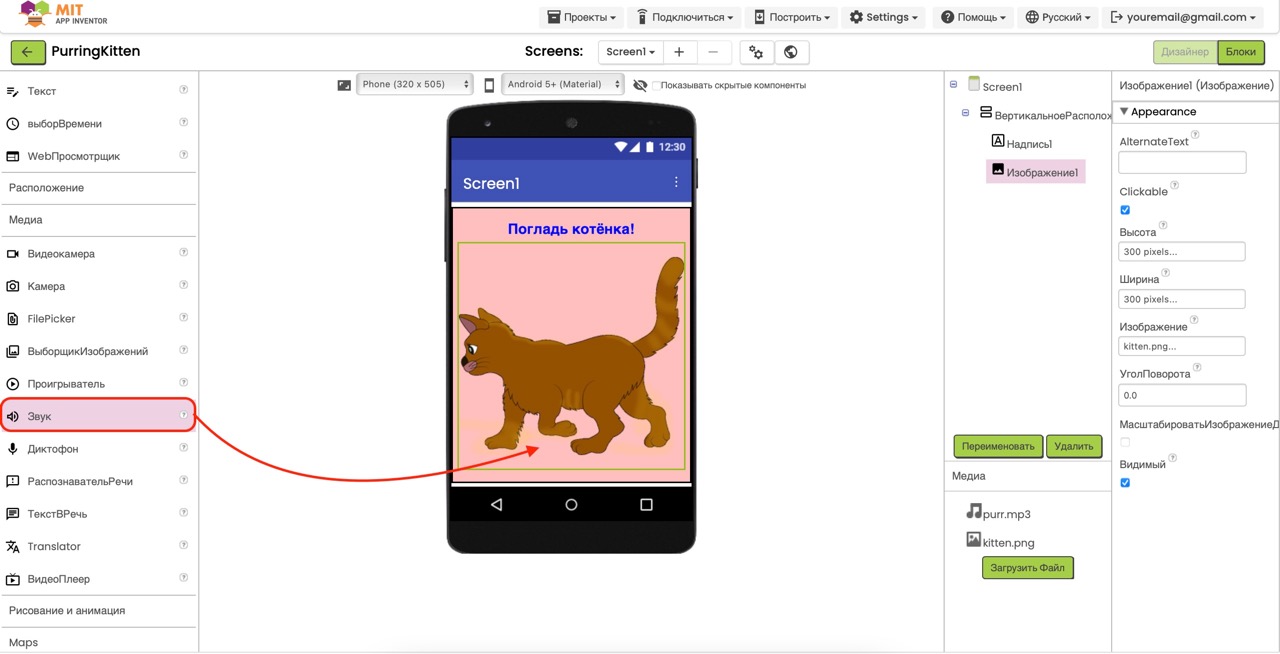The image size is (1280, 654).
Task: Open Settings menu
Action: 883,17
